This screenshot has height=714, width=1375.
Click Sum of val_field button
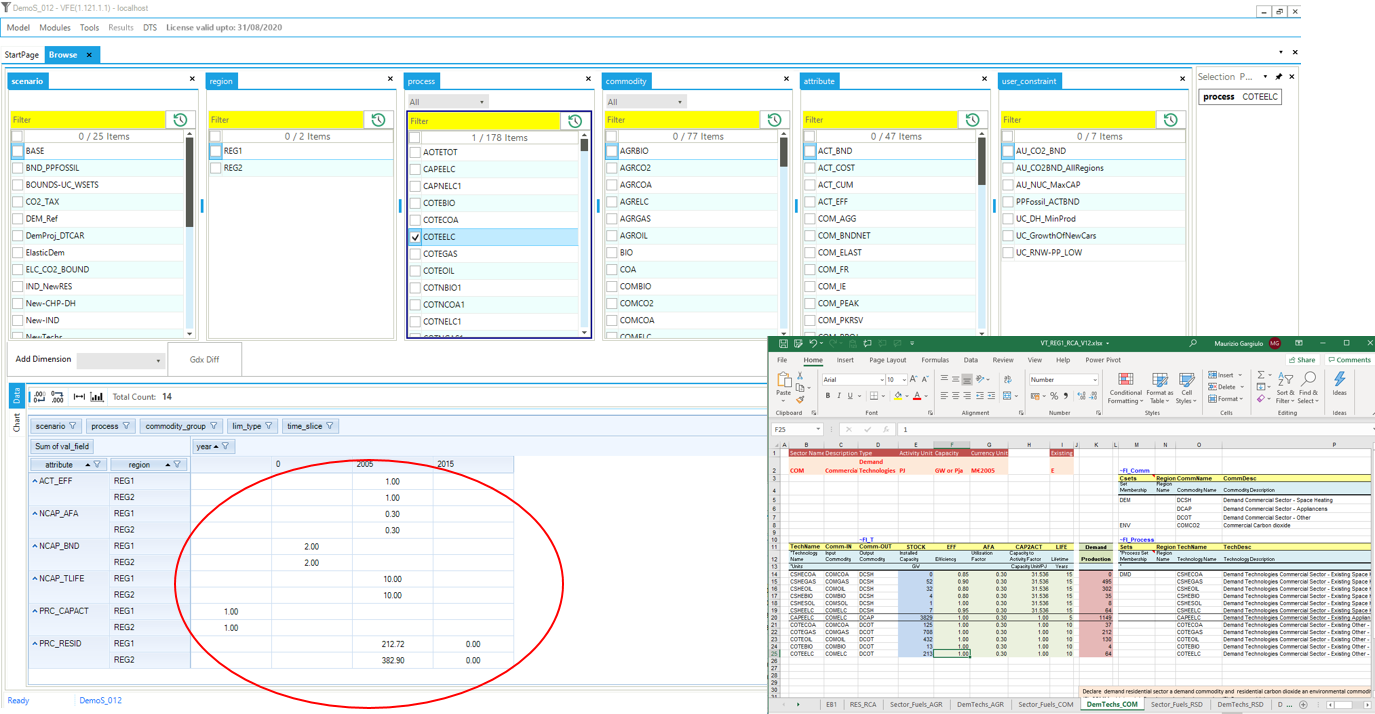(x=62, y=447)
